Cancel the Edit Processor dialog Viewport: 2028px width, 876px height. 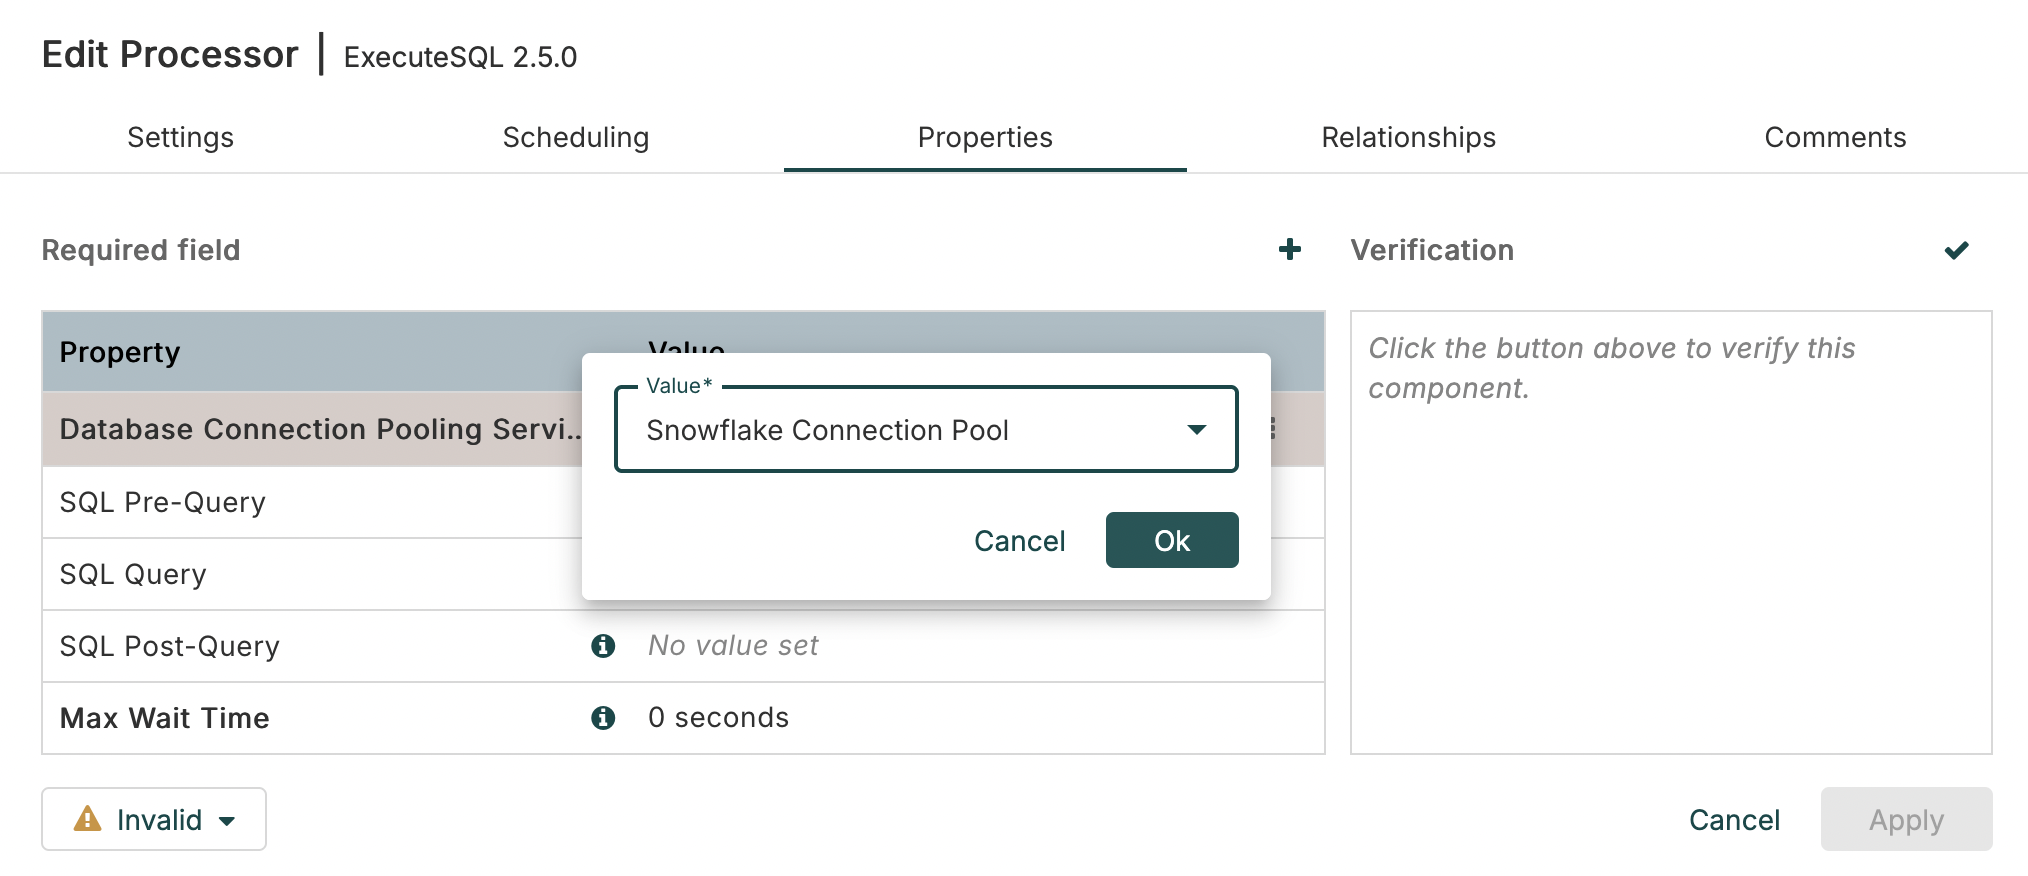(1734, 820)
